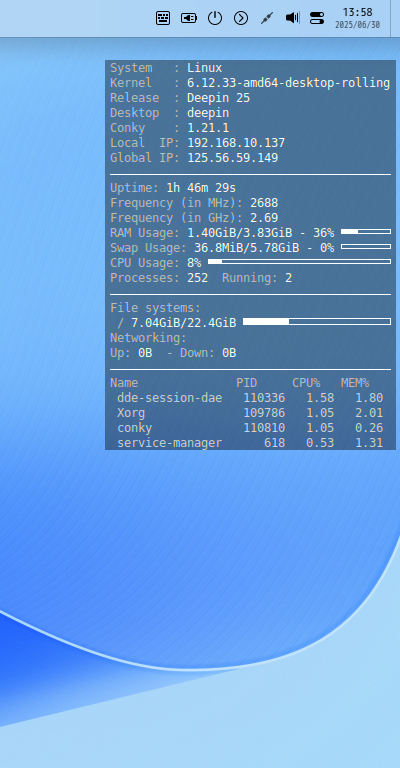Click the date 2025/06/30
This screenshot has width=400, height=768.
tap(357, 25)
